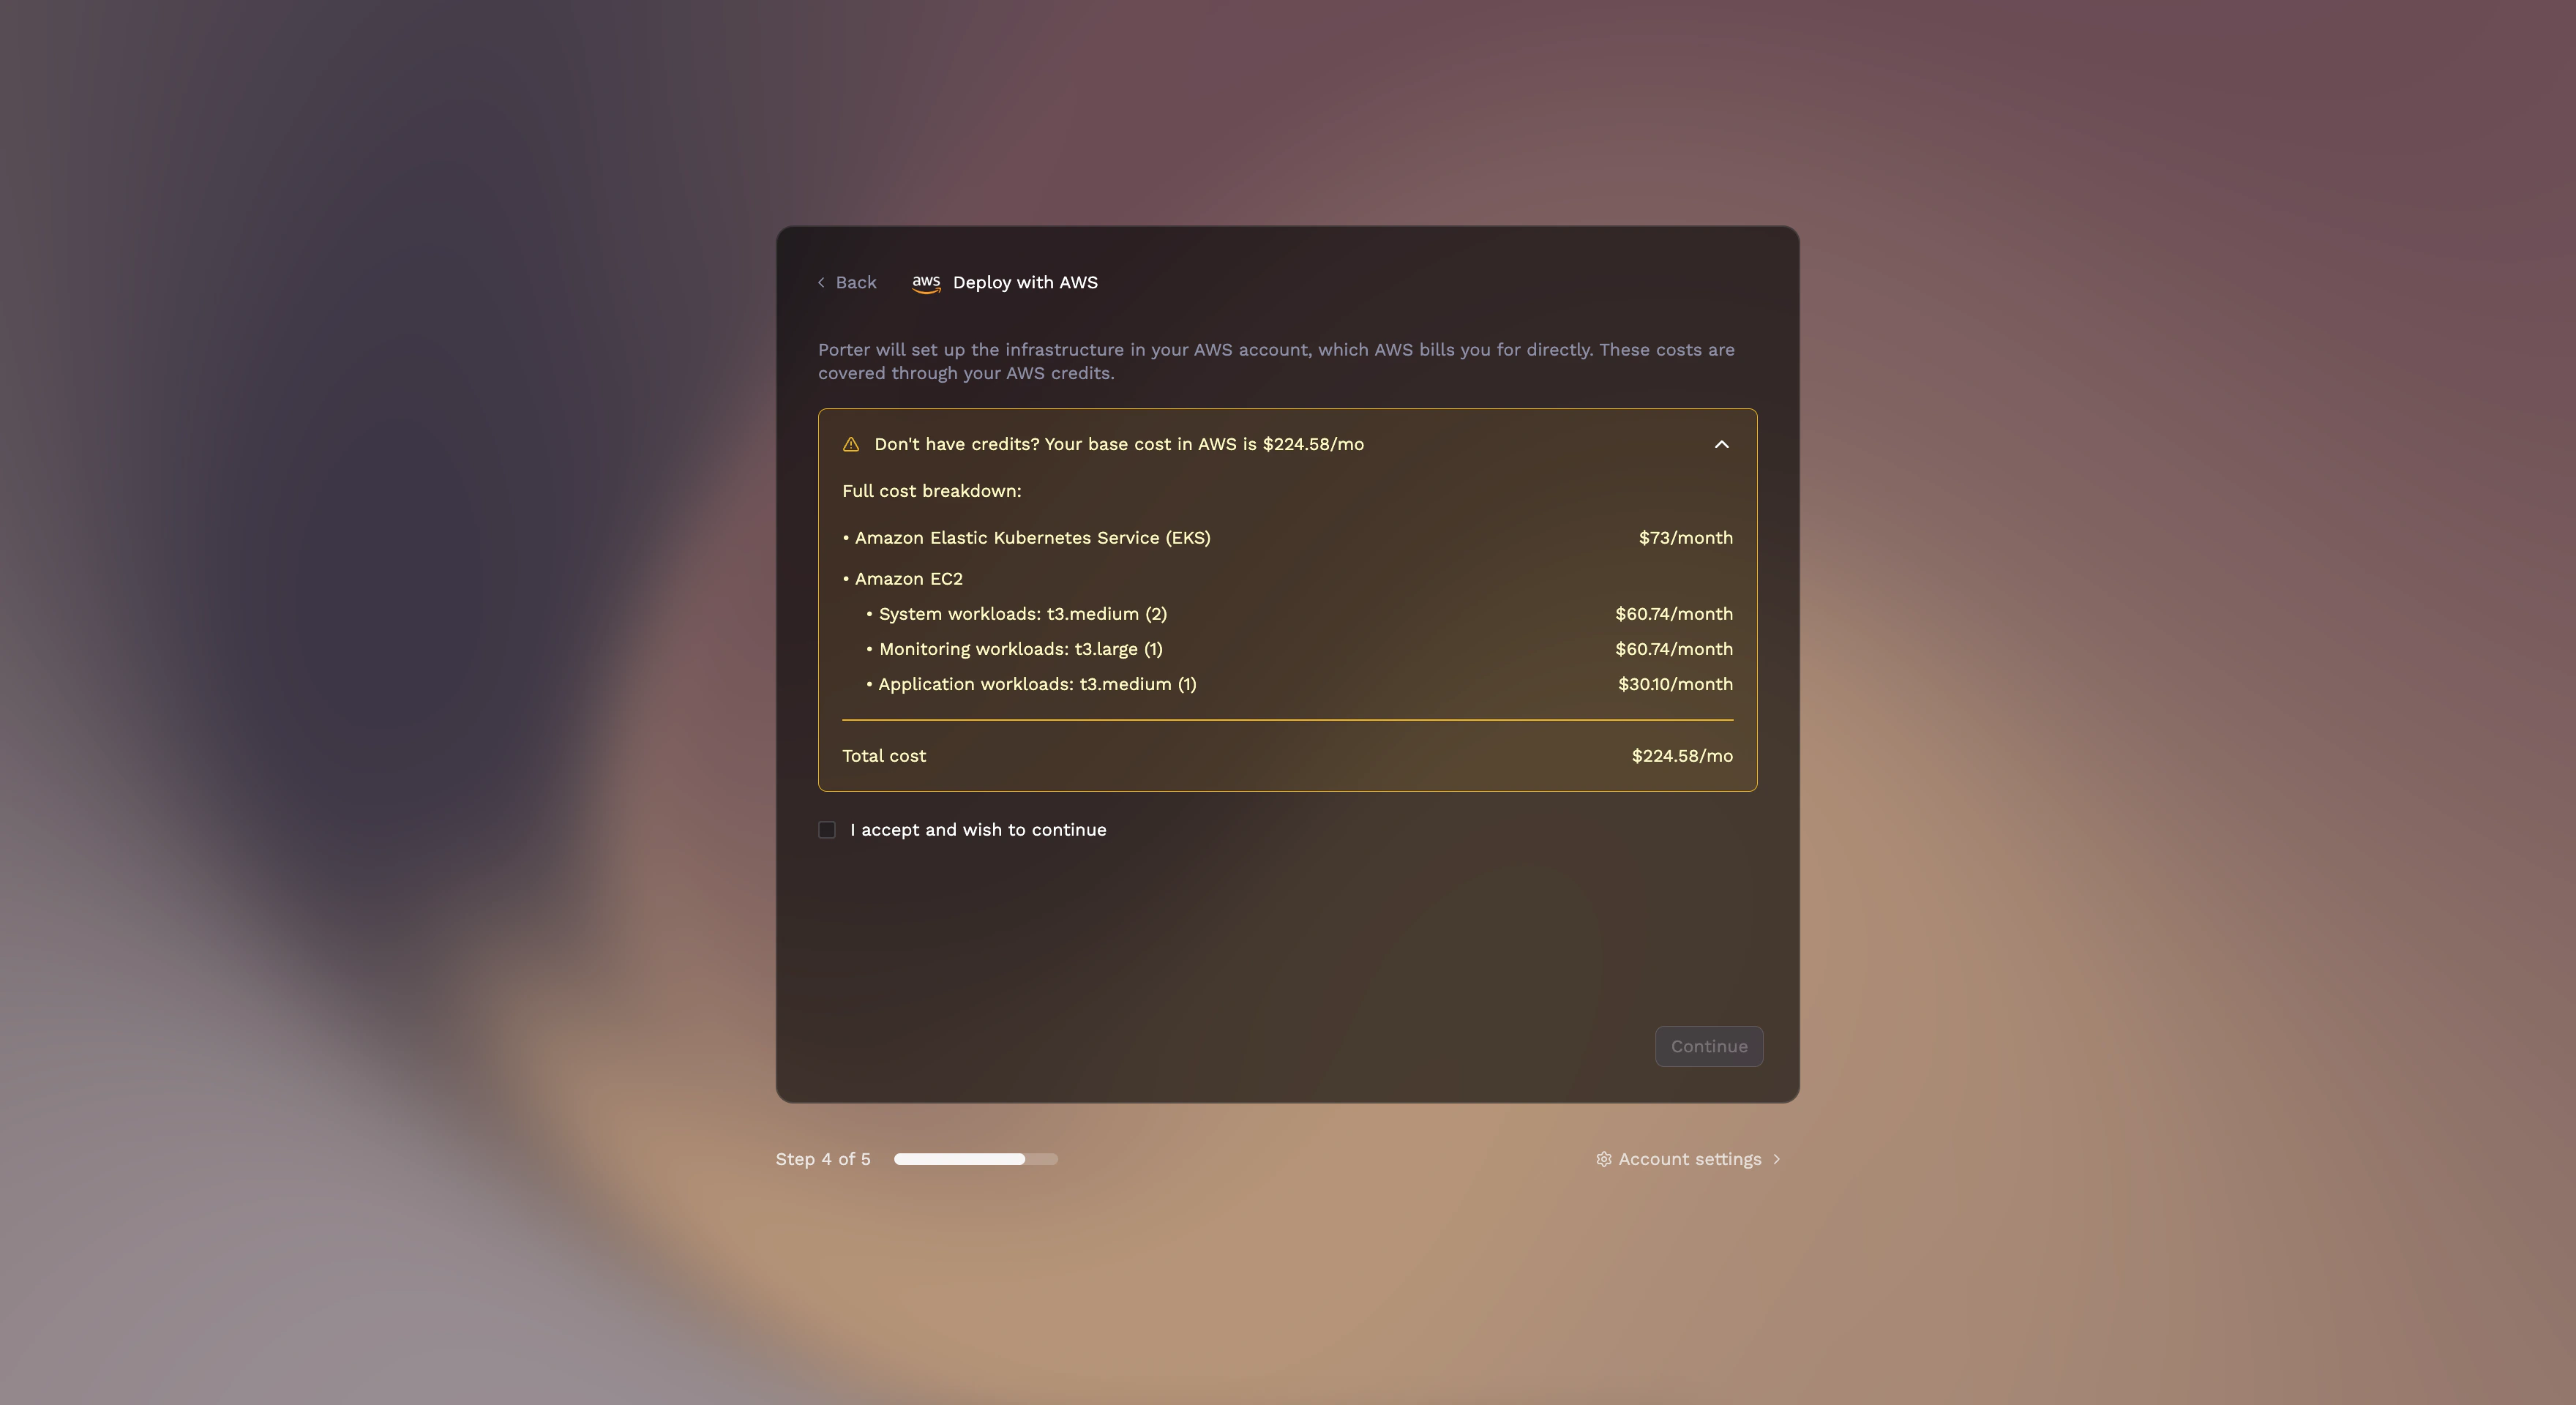
Task: Click the 'Don't have credits?' header row
Action: pyautogui.click(x=1288, y=444)
